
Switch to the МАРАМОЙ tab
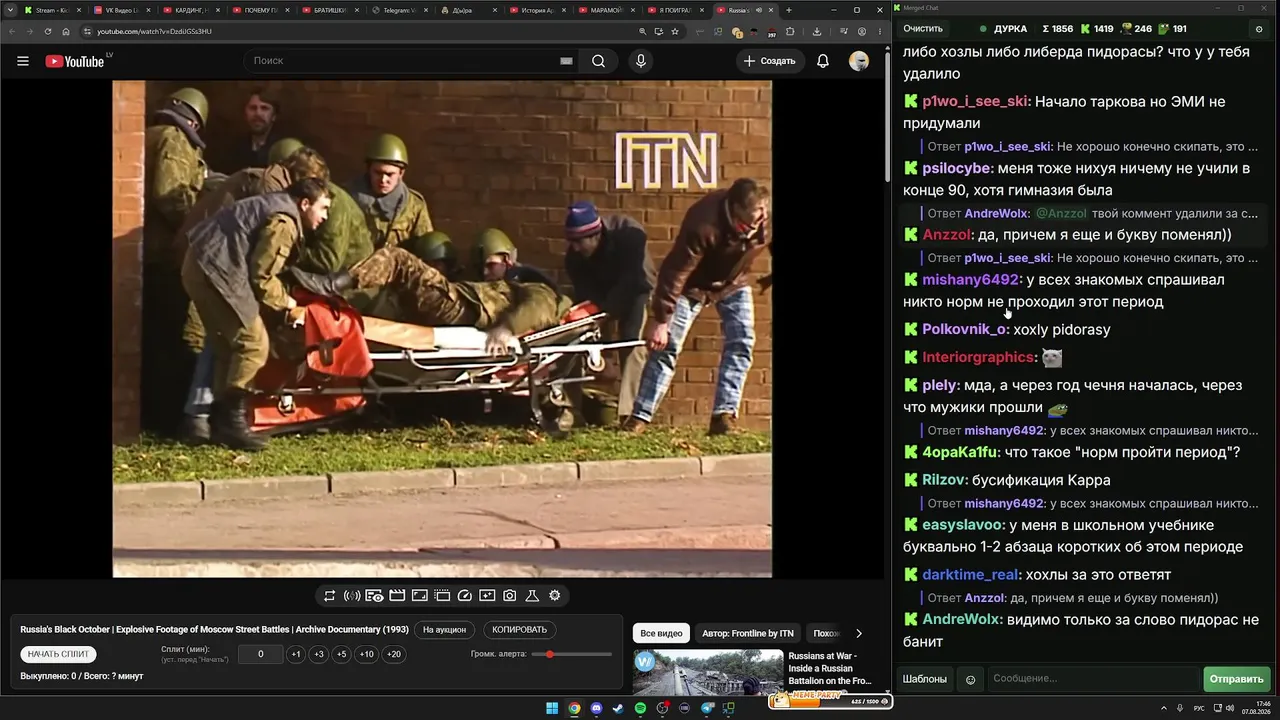click(x=607, y=10)
